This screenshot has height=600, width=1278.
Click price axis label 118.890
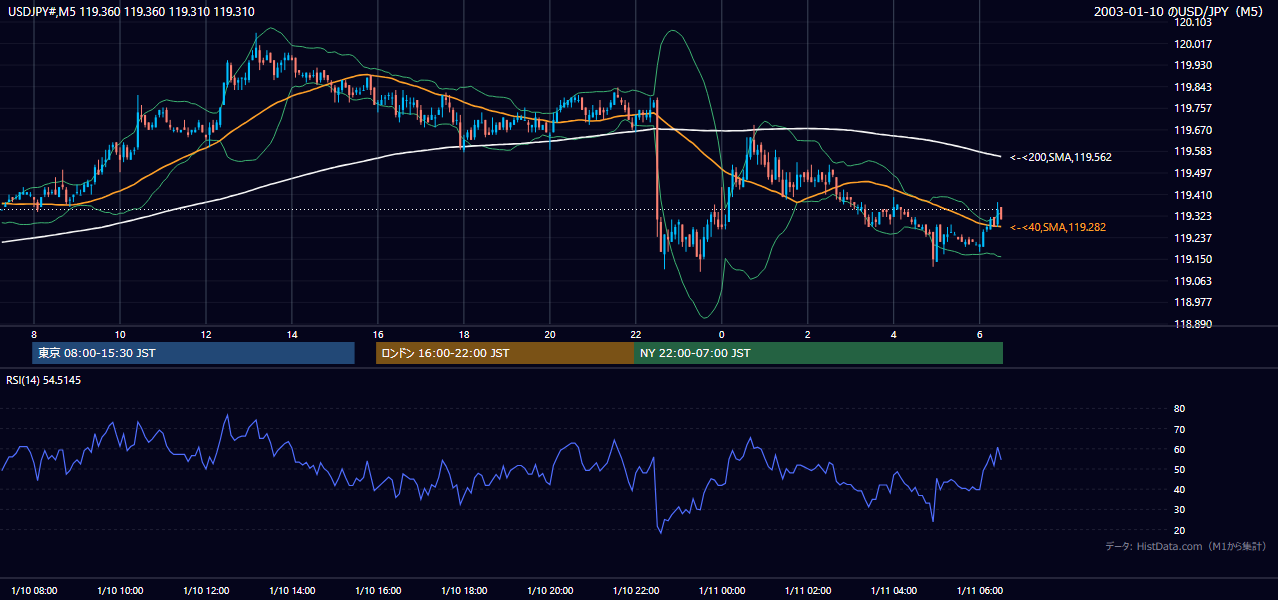[1193, 324]
